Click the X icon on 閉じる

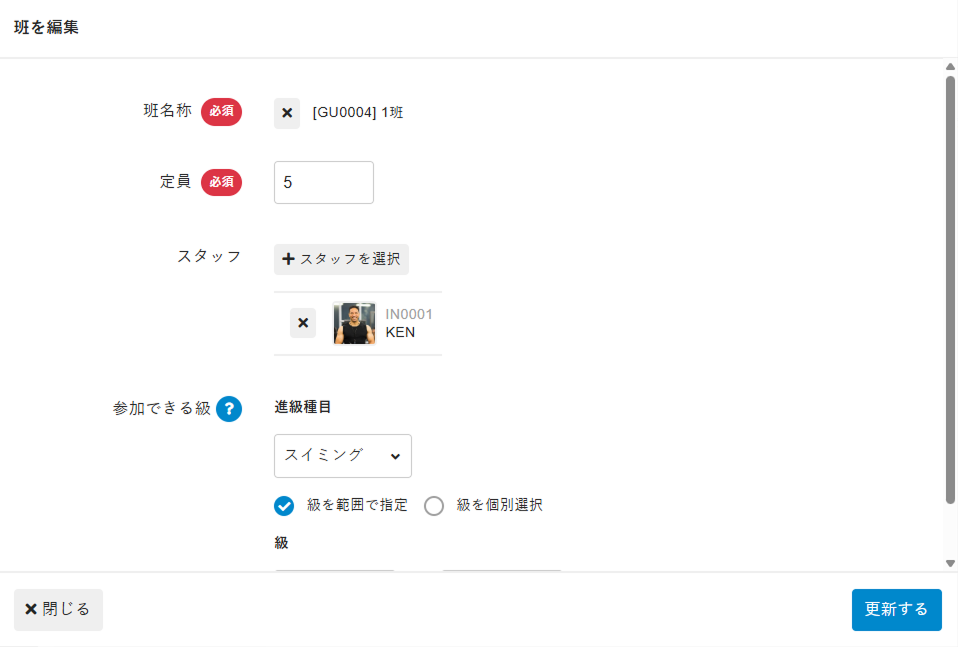click(31, 609)
